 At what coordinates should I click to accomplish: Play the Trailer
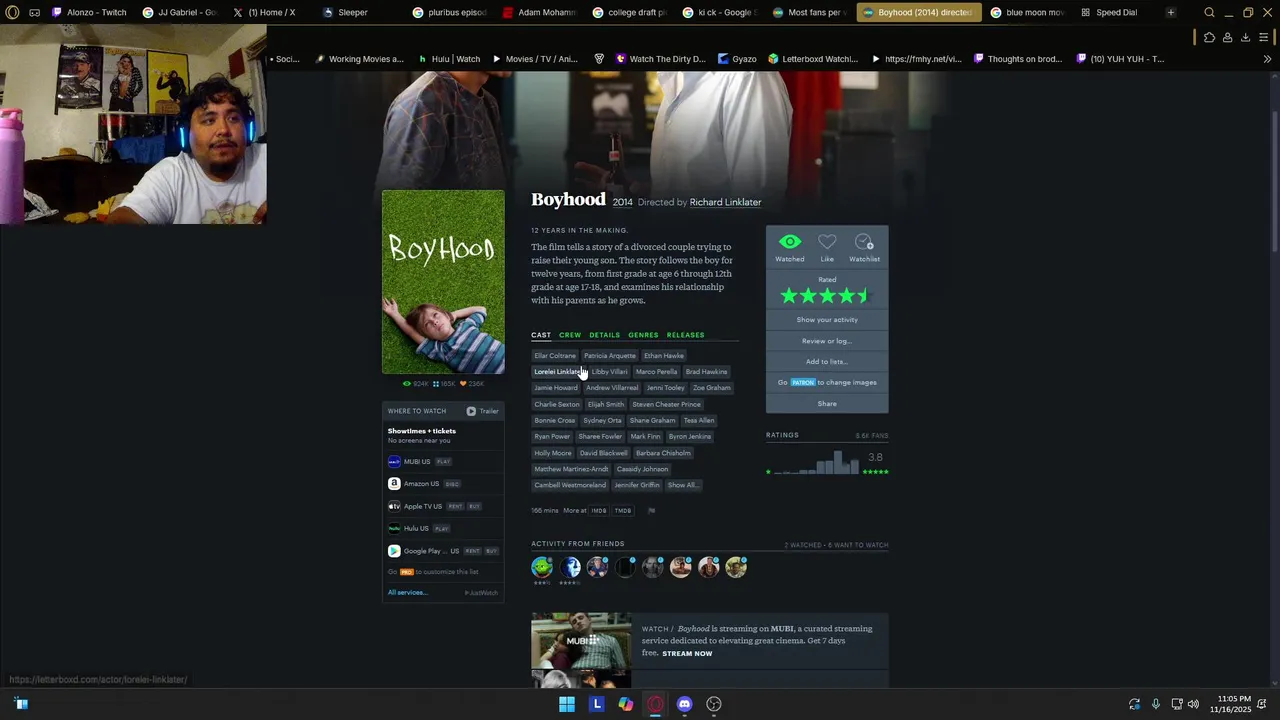tap(483, 411)
